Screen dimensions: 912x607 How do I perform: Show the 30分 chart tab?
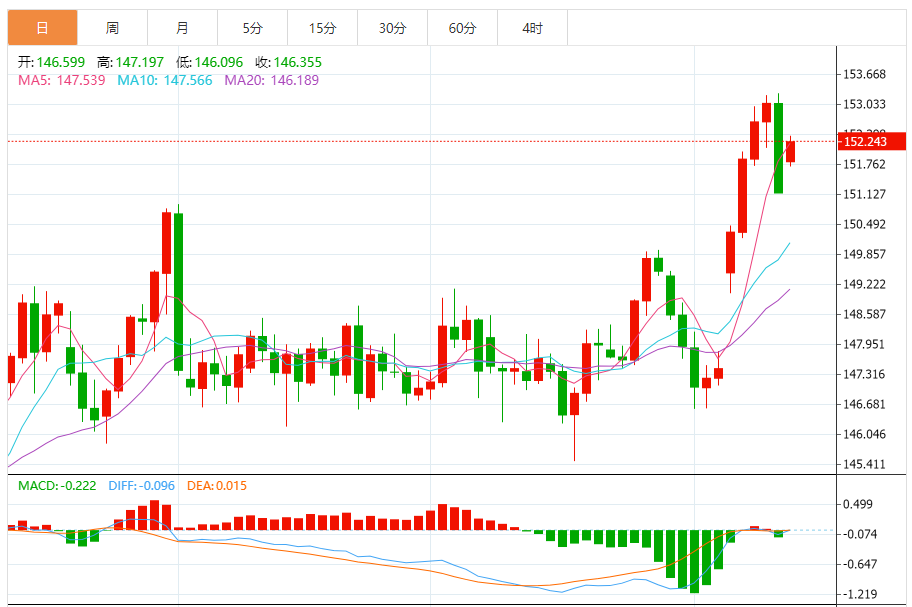[x=392, y=28]
